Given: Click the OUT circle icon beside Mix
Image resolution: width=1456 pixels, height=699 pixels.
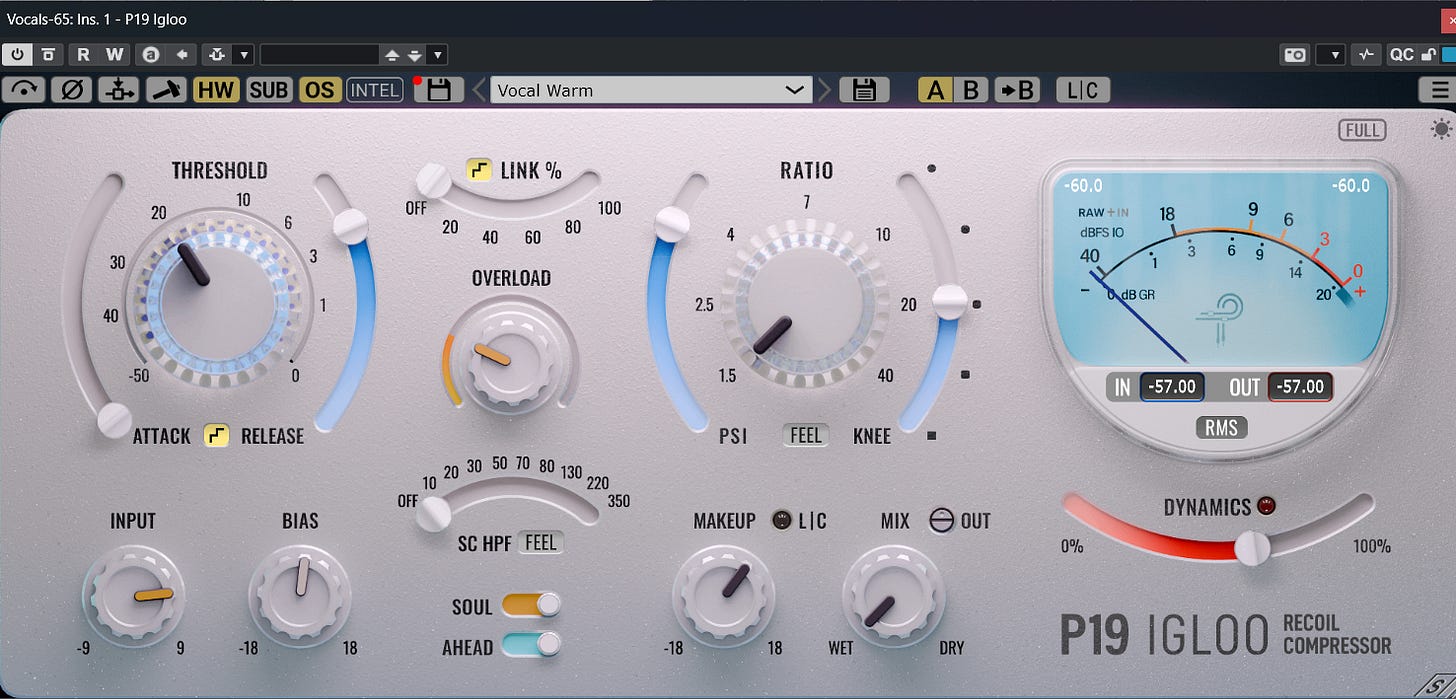Looking at the screenshot, I should coord(941,520).
